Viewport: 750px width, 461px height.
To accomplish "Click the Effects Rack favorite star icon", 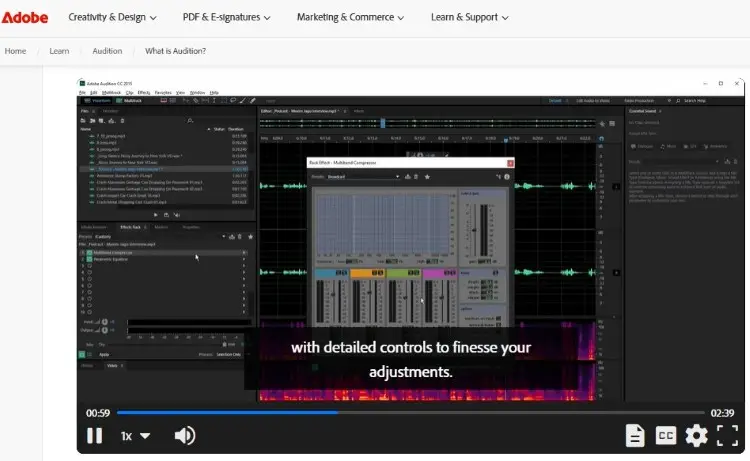I will [x=250, y=237].
